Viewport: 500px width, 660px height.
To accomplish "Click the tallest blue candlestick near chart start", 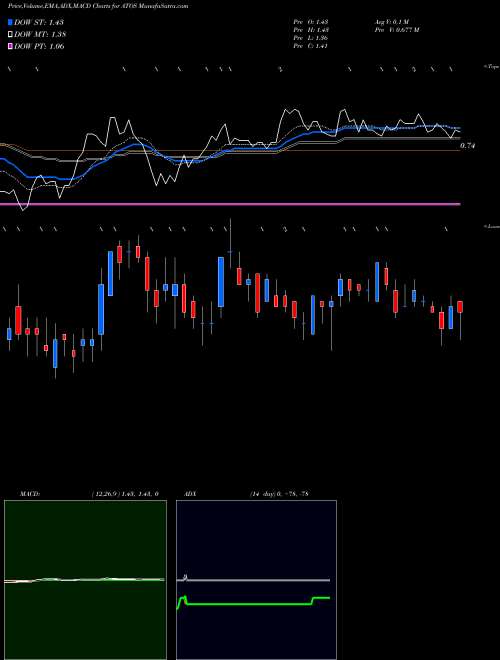I will [101, 309].
